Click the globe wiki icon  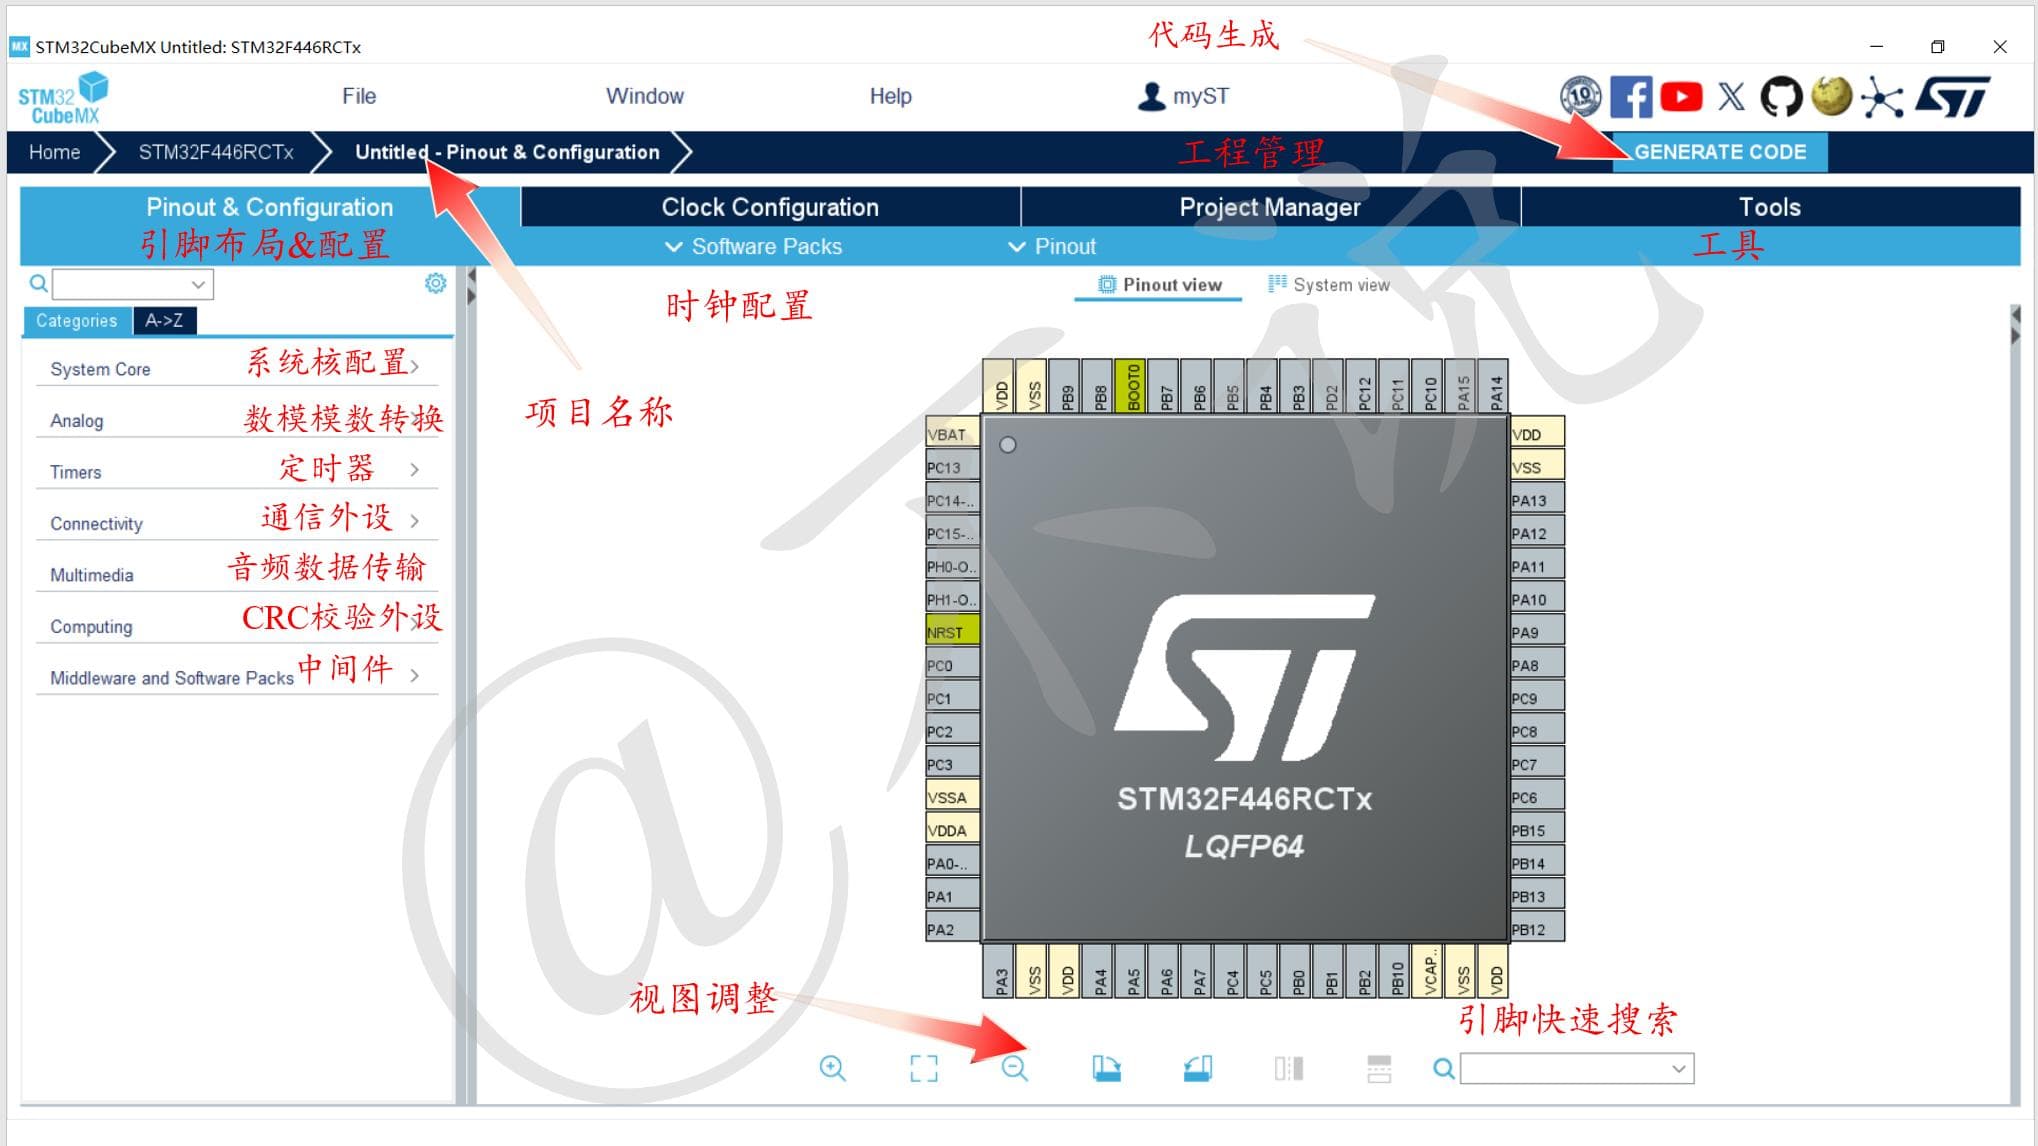click(x=1831, y=97)
